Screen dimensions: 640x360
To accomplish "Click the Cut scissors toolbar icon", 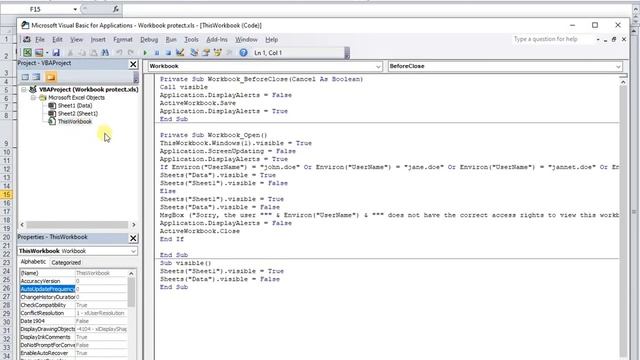I will (70, 53).
